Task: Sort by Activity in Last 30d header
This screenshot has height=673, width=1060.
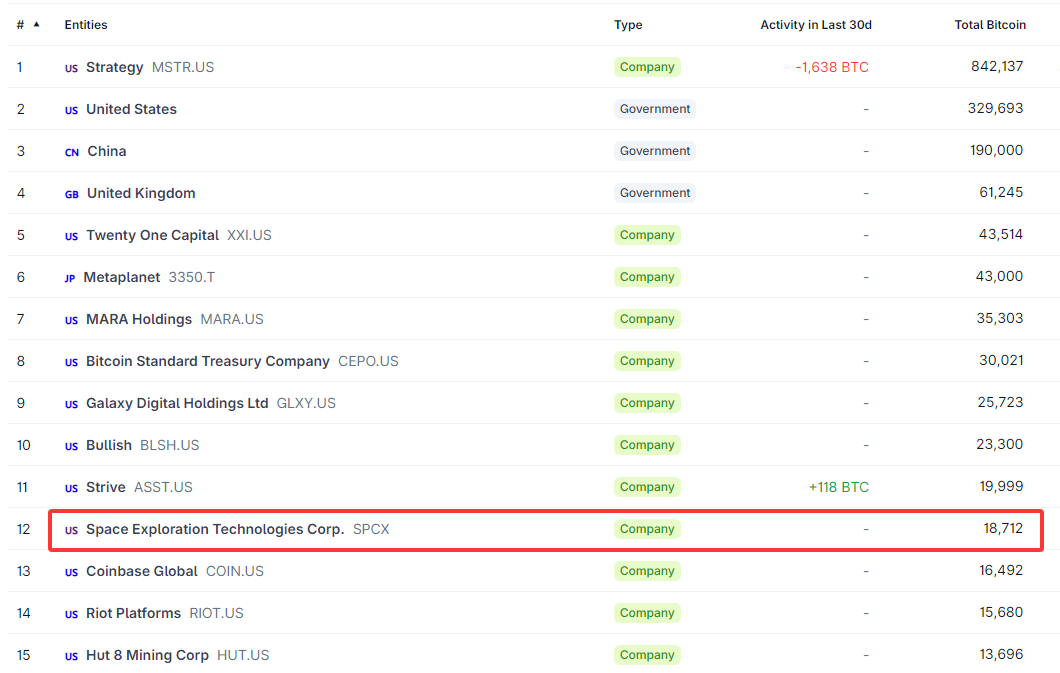Action: click(816, 25)
